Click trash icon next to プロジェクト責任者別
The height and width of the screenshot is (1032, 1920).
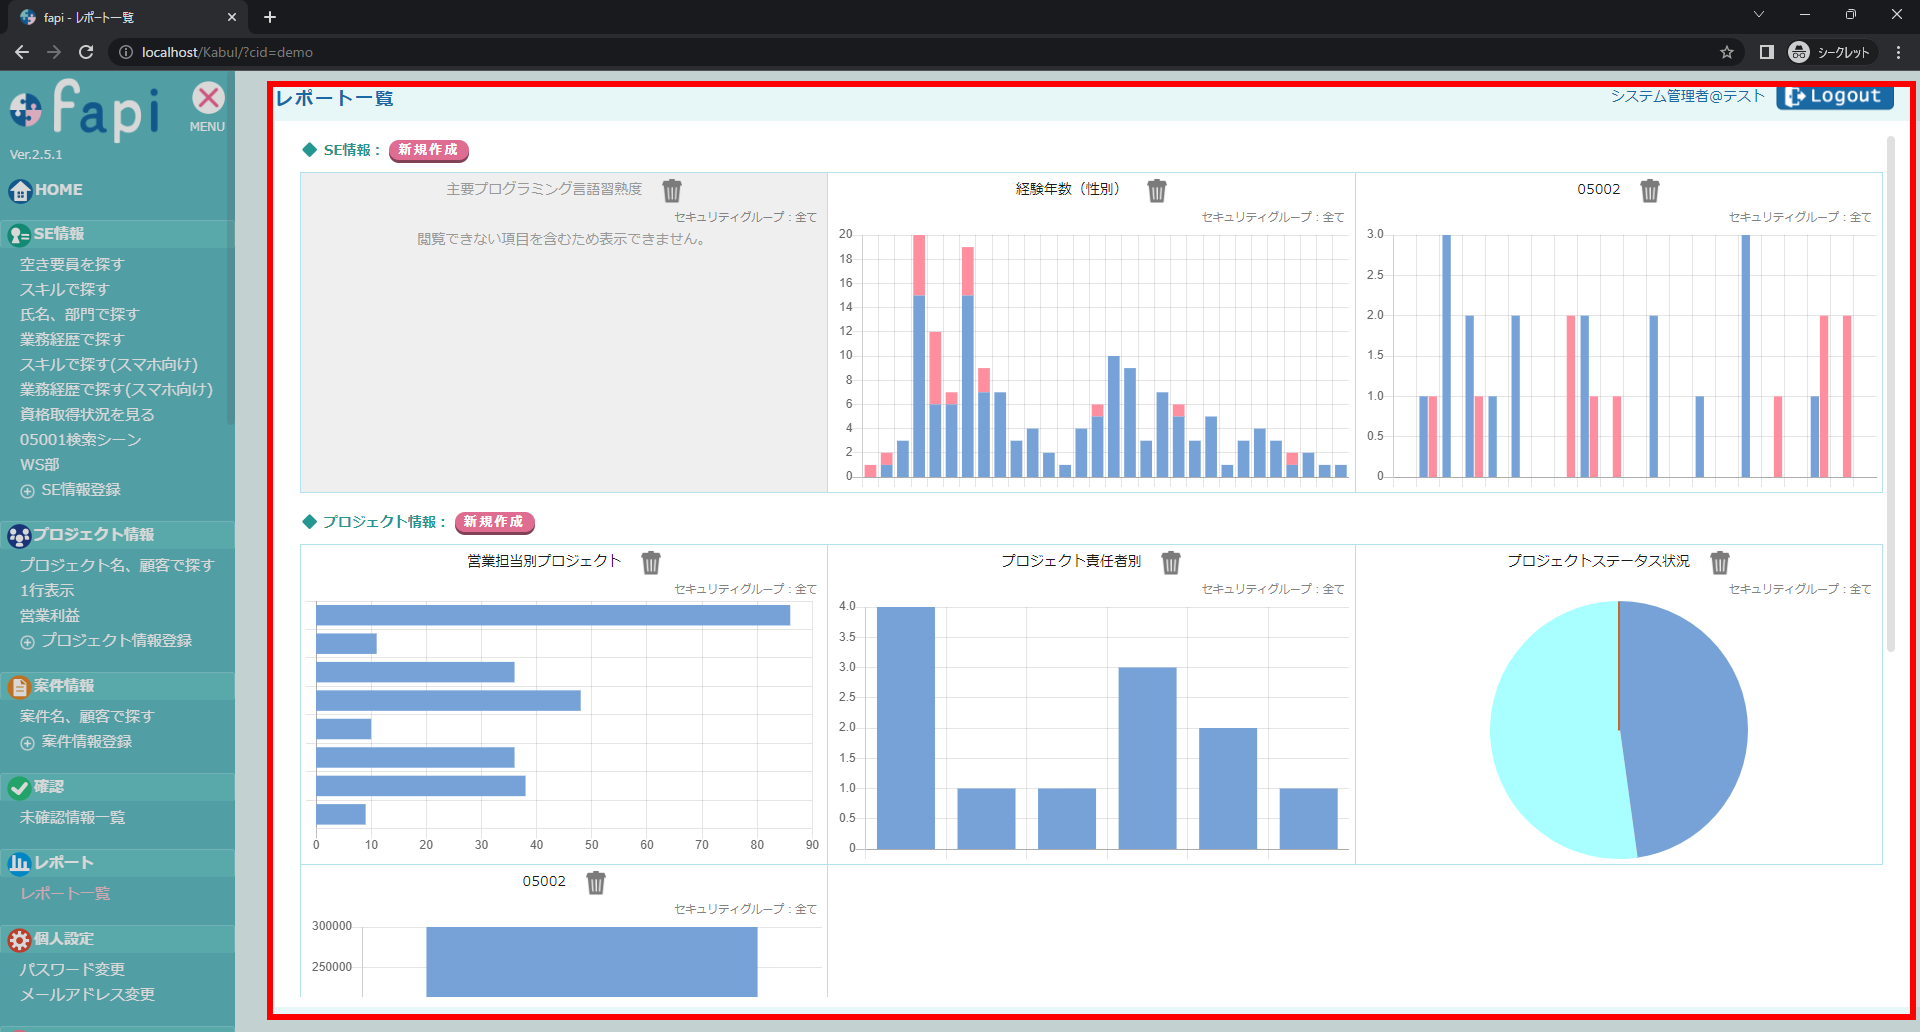click(1171, 562)
